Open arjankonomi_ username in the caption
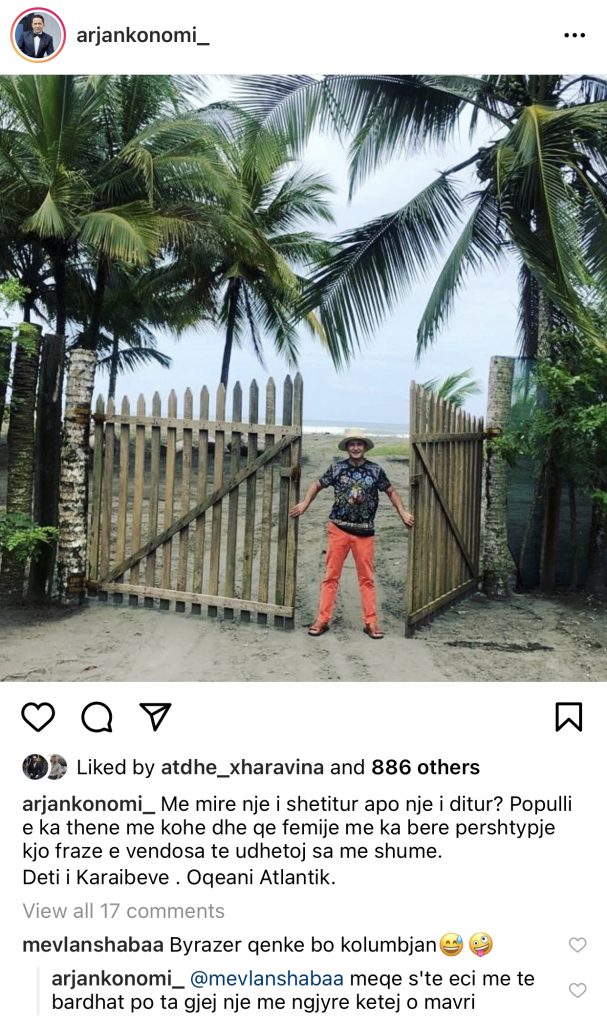Viewport: 607px width, 1024px height. [88, 804]
